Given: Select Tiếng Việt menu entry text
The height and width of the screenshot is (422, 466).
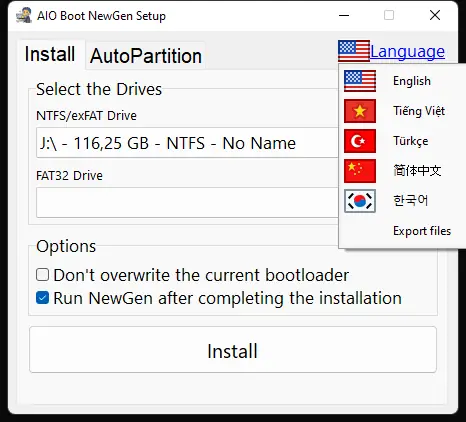Looking at the screenshot, I should (419, 111).
